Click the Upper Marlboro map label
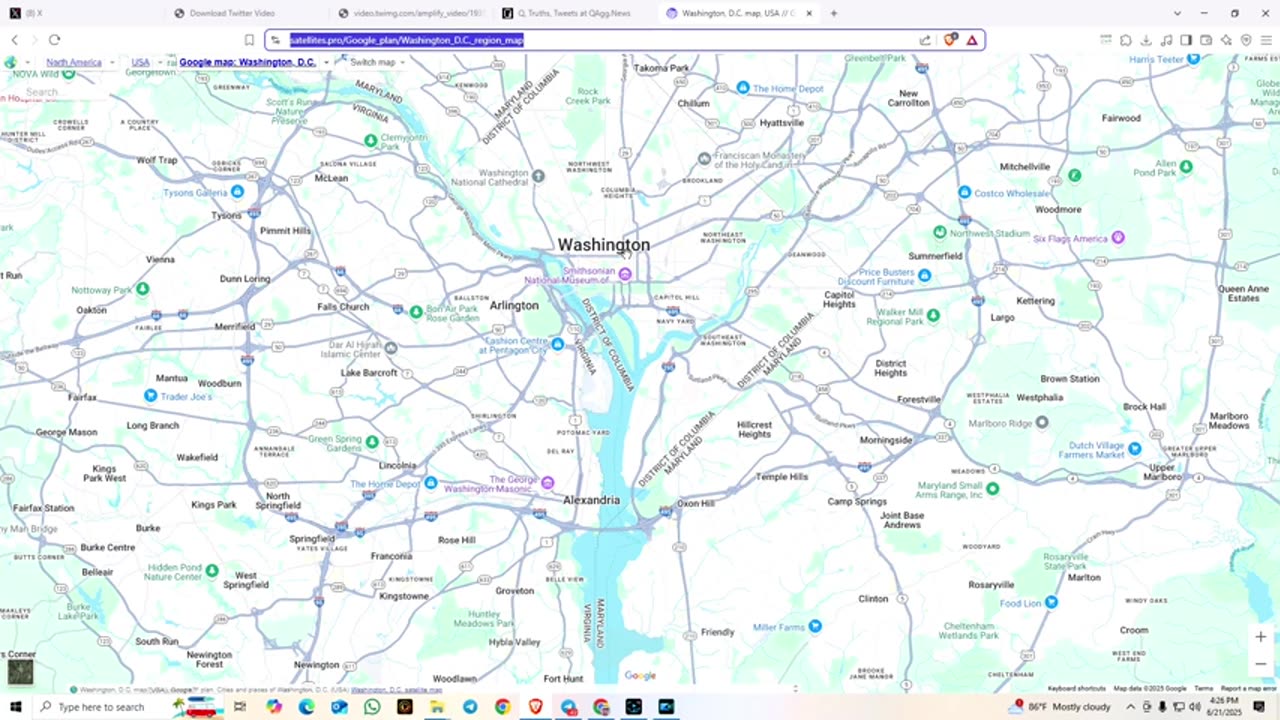Viewport: 1280px width, 720px height. click(x=1162, y=472)
